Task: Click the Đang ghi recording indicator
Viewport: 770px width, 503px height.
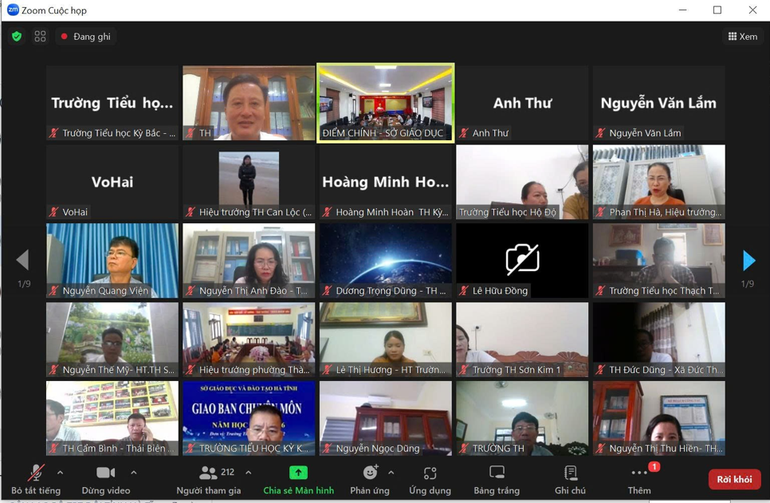Action: (85, 36)
